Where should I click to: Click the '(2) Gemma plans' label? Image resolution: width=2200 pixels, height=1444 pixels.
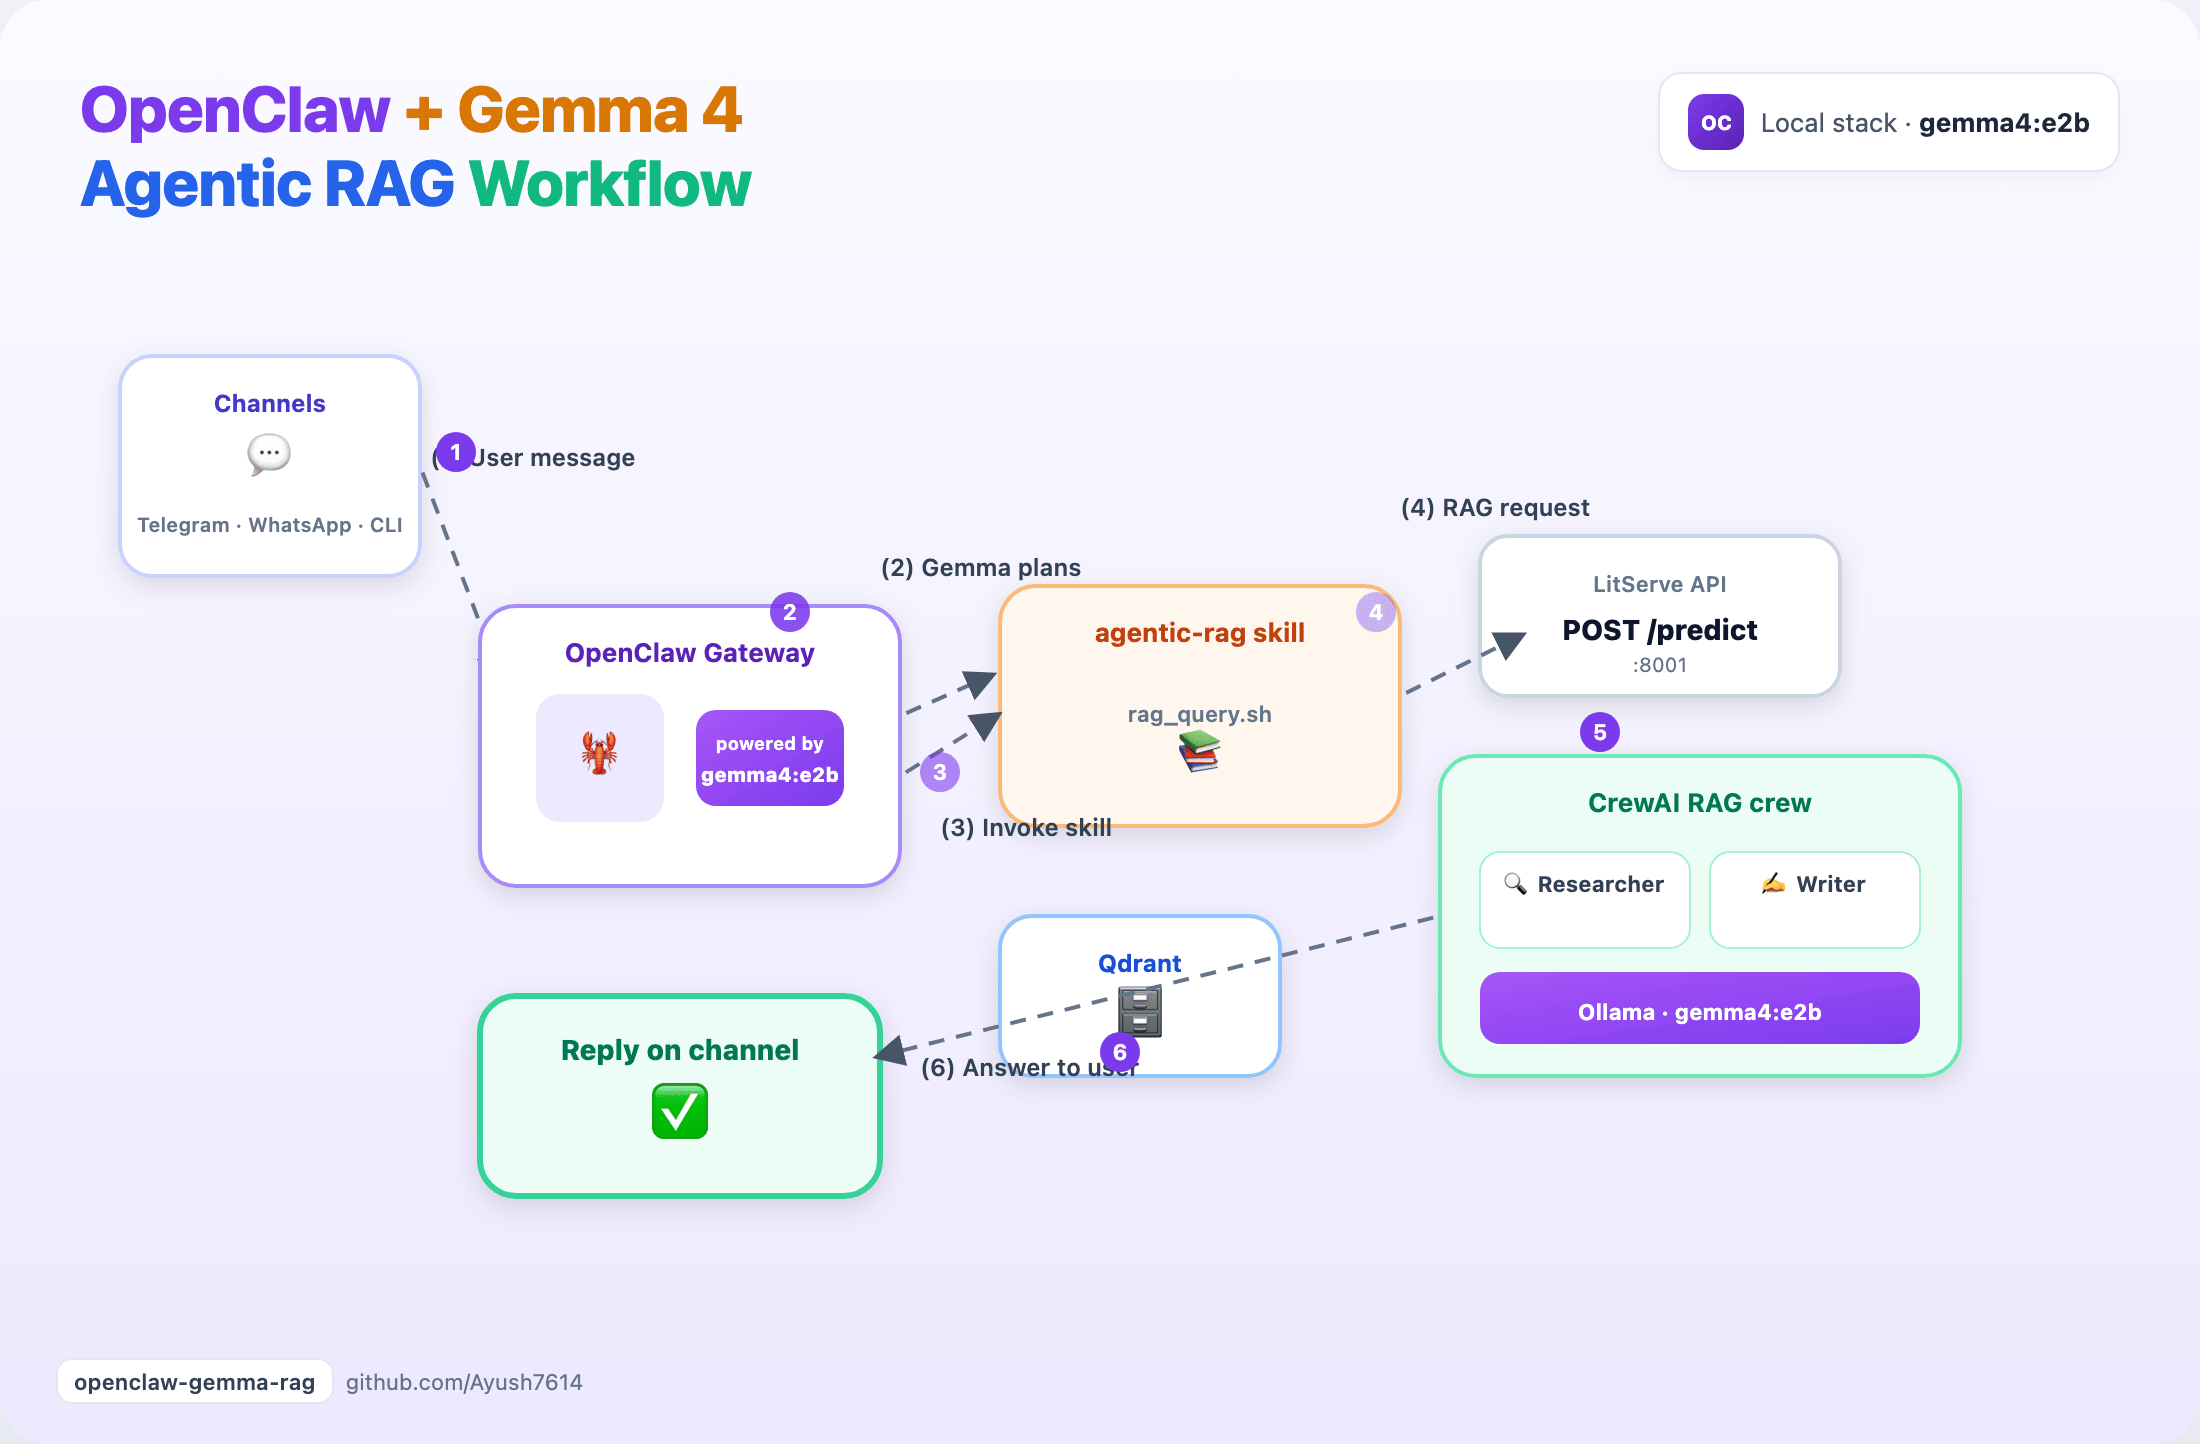pyautogui.click(x=981, y=568)
